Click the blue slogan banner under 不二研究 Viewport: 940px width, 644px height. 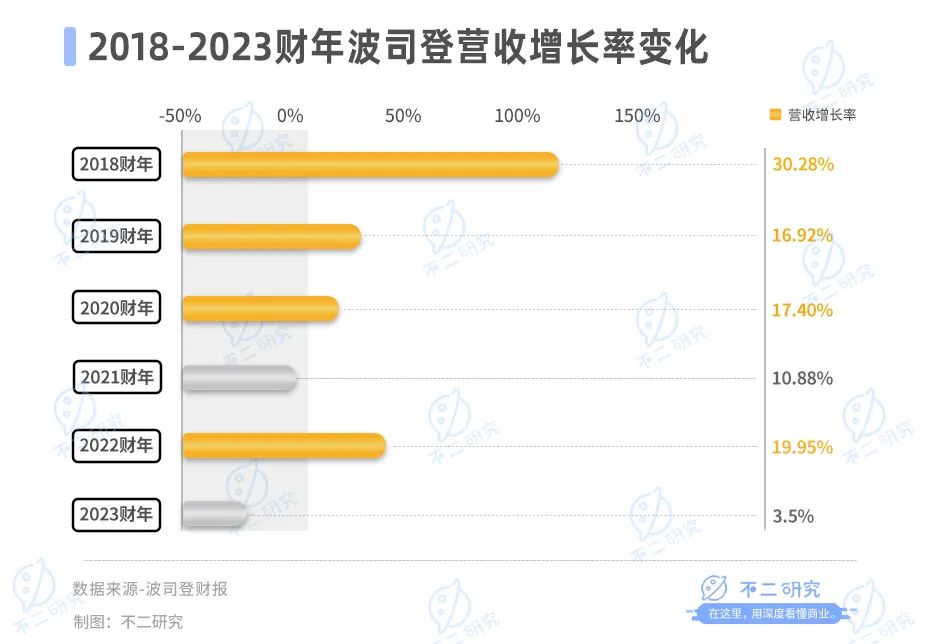[x=770, y=613]
